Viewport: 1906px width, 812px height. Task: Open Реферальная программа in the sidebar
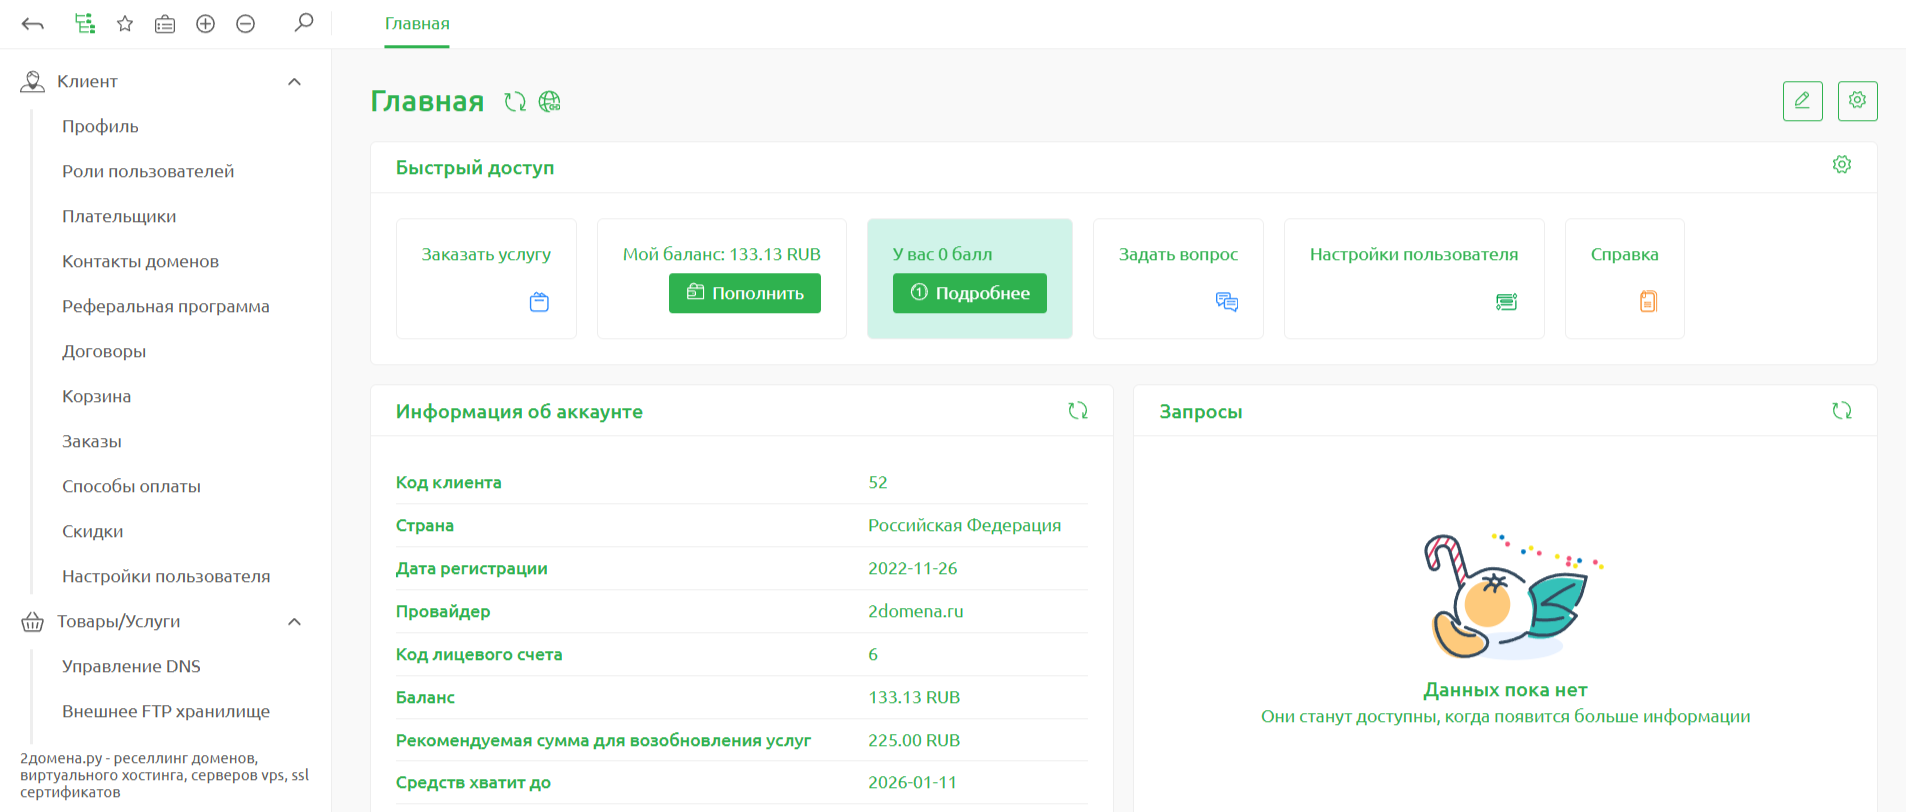[x=166, y=307]
